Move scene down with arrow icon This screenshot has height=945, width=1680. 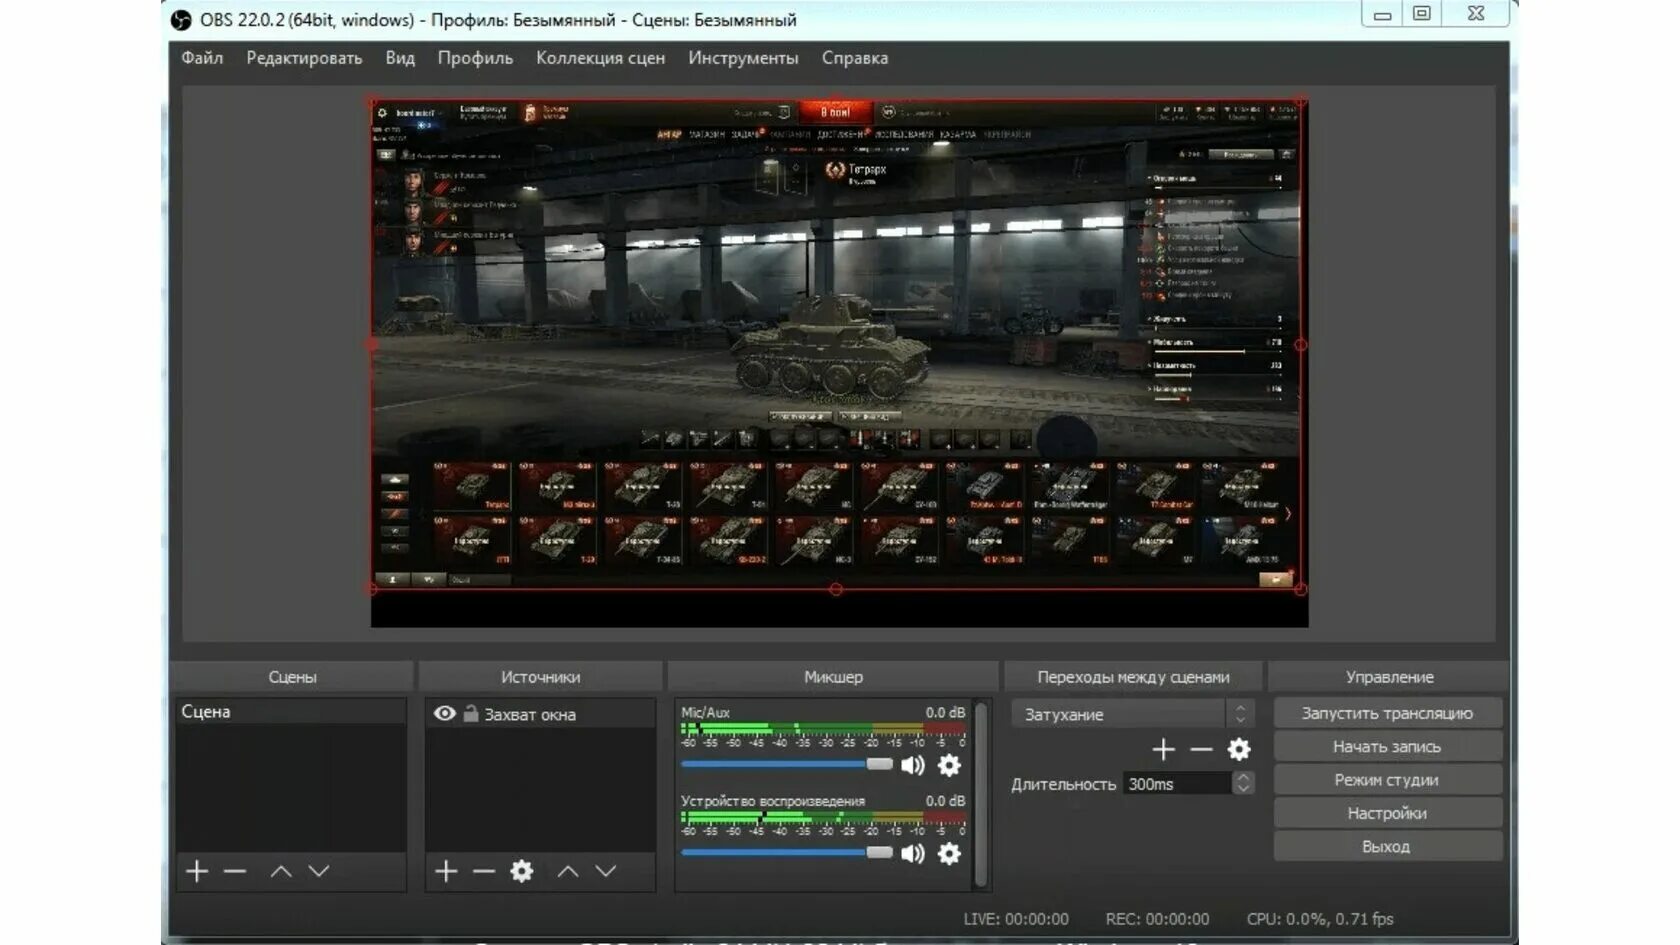point(319,871)
